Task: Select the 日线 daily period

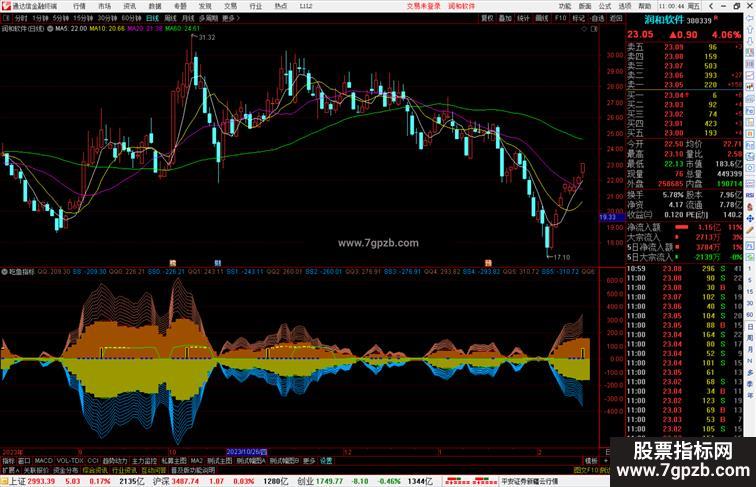Action: pos(152,18)
